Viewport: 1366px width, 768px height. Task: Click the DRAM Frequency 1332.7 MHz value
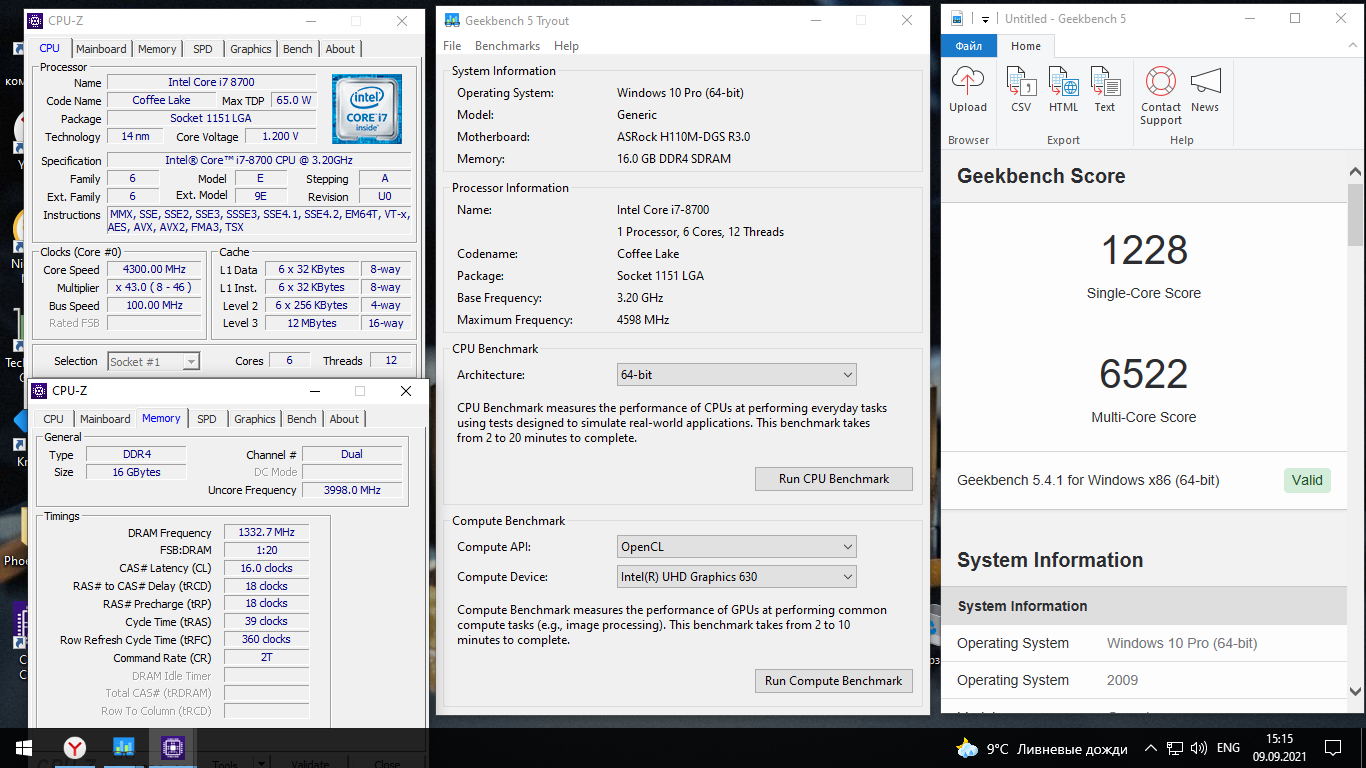[265, 533]
